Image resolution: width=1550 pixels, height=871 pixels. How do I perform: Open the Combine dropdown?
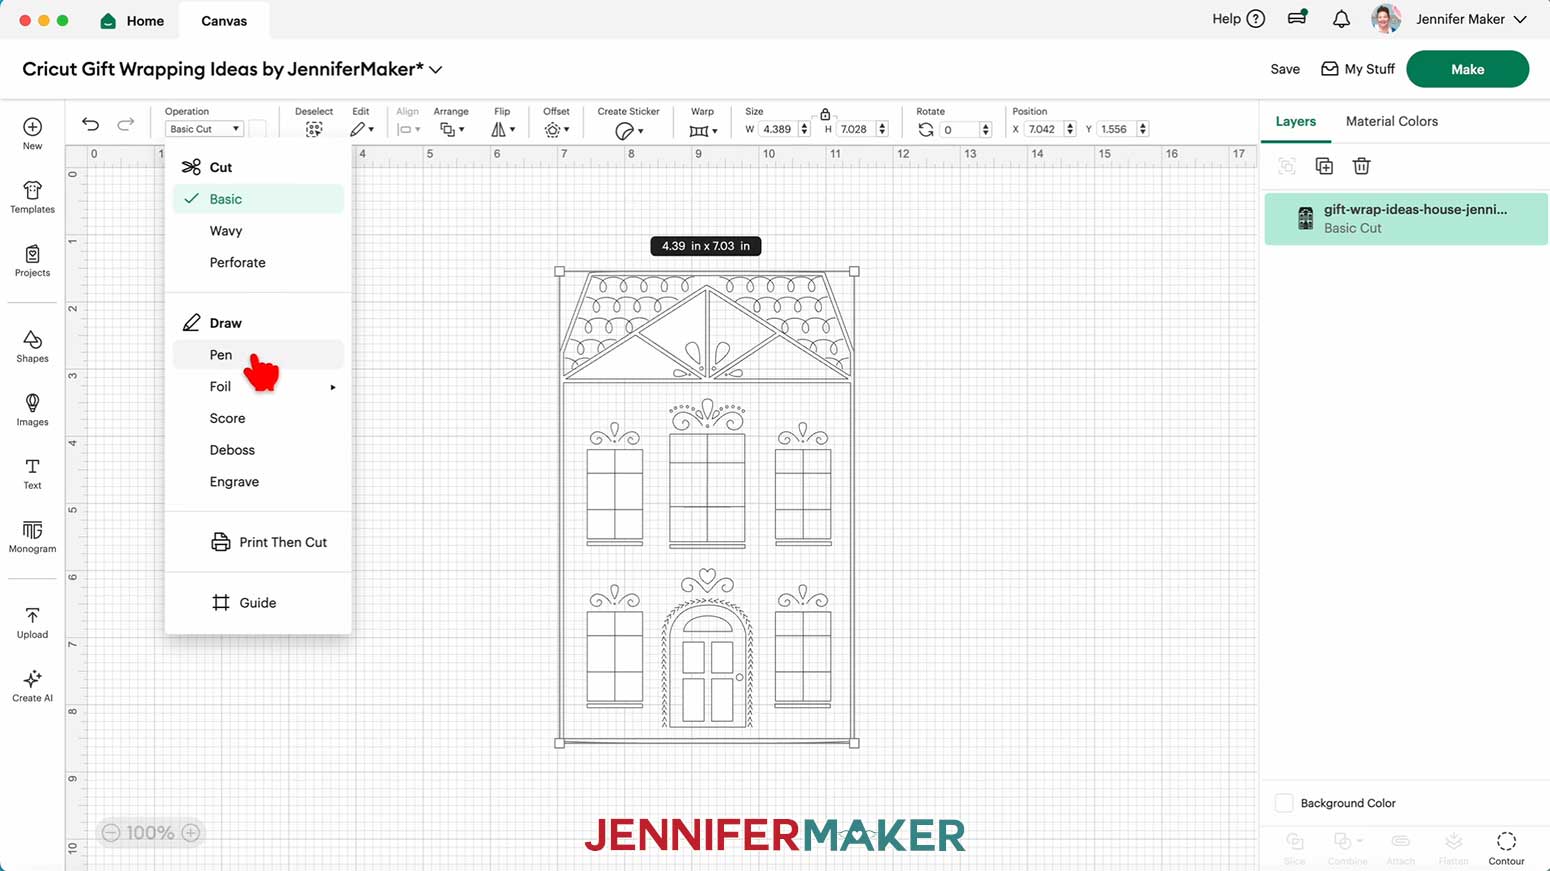tap(1347, 848)
